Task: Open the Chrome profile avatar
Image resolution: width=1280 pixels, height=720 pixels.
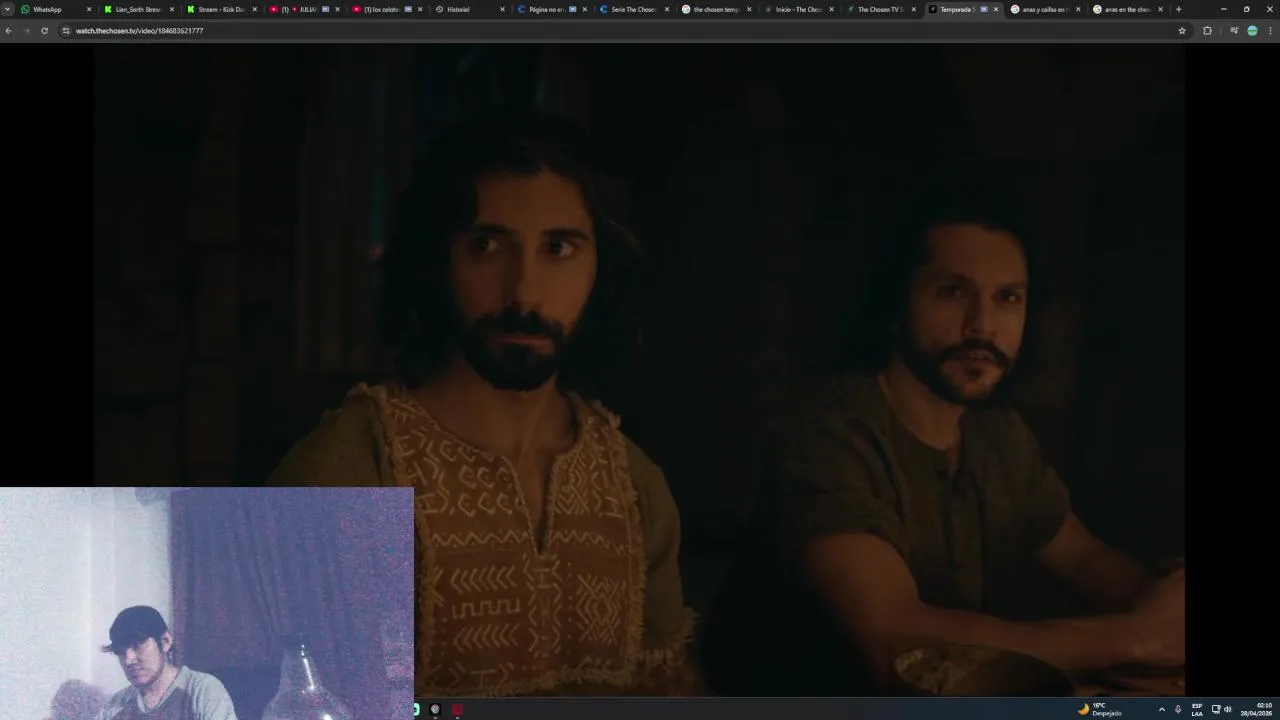Action: point(1252,31)
